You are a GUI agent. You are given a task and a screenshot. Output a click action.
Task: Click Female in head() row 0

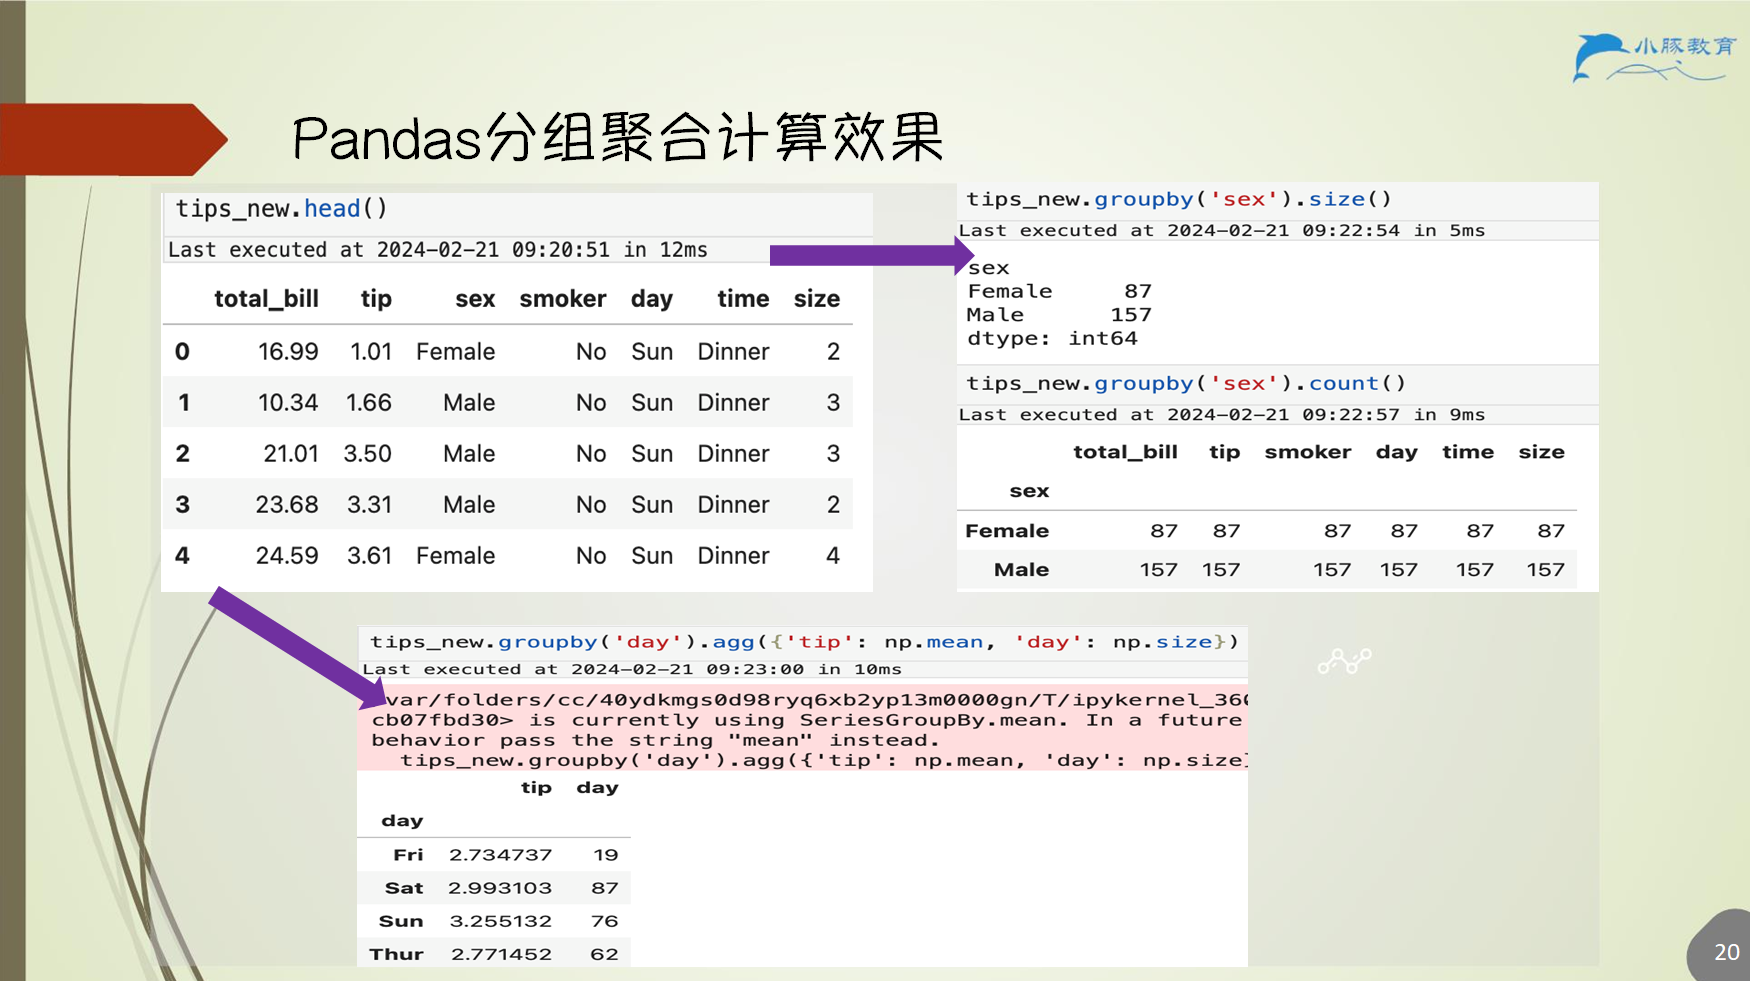click(x=456, y=352)
